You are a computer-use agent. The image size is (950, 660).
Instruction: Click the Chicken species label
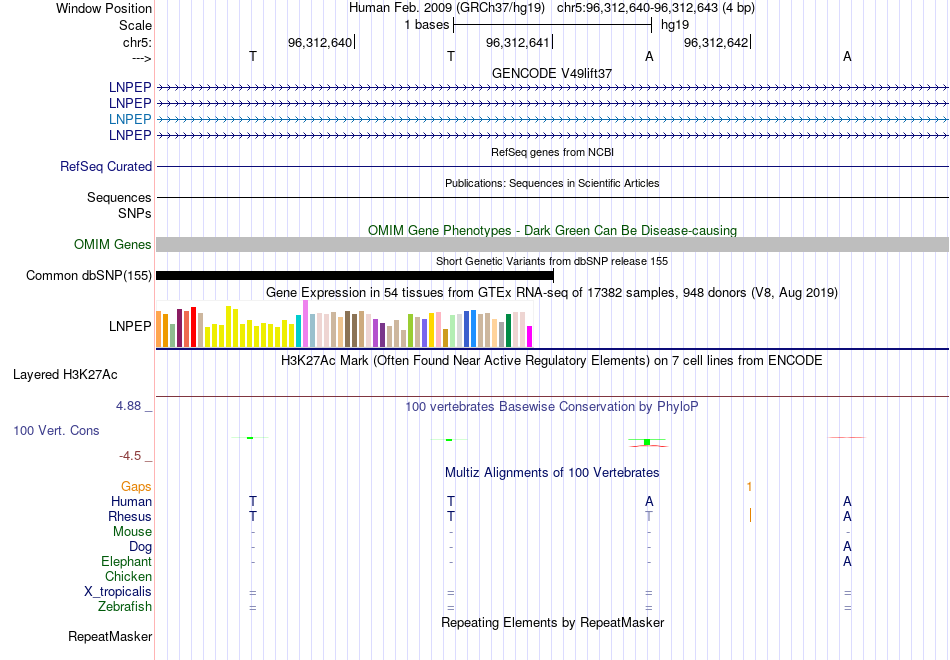pyautogui.click(x=128, y=576)
